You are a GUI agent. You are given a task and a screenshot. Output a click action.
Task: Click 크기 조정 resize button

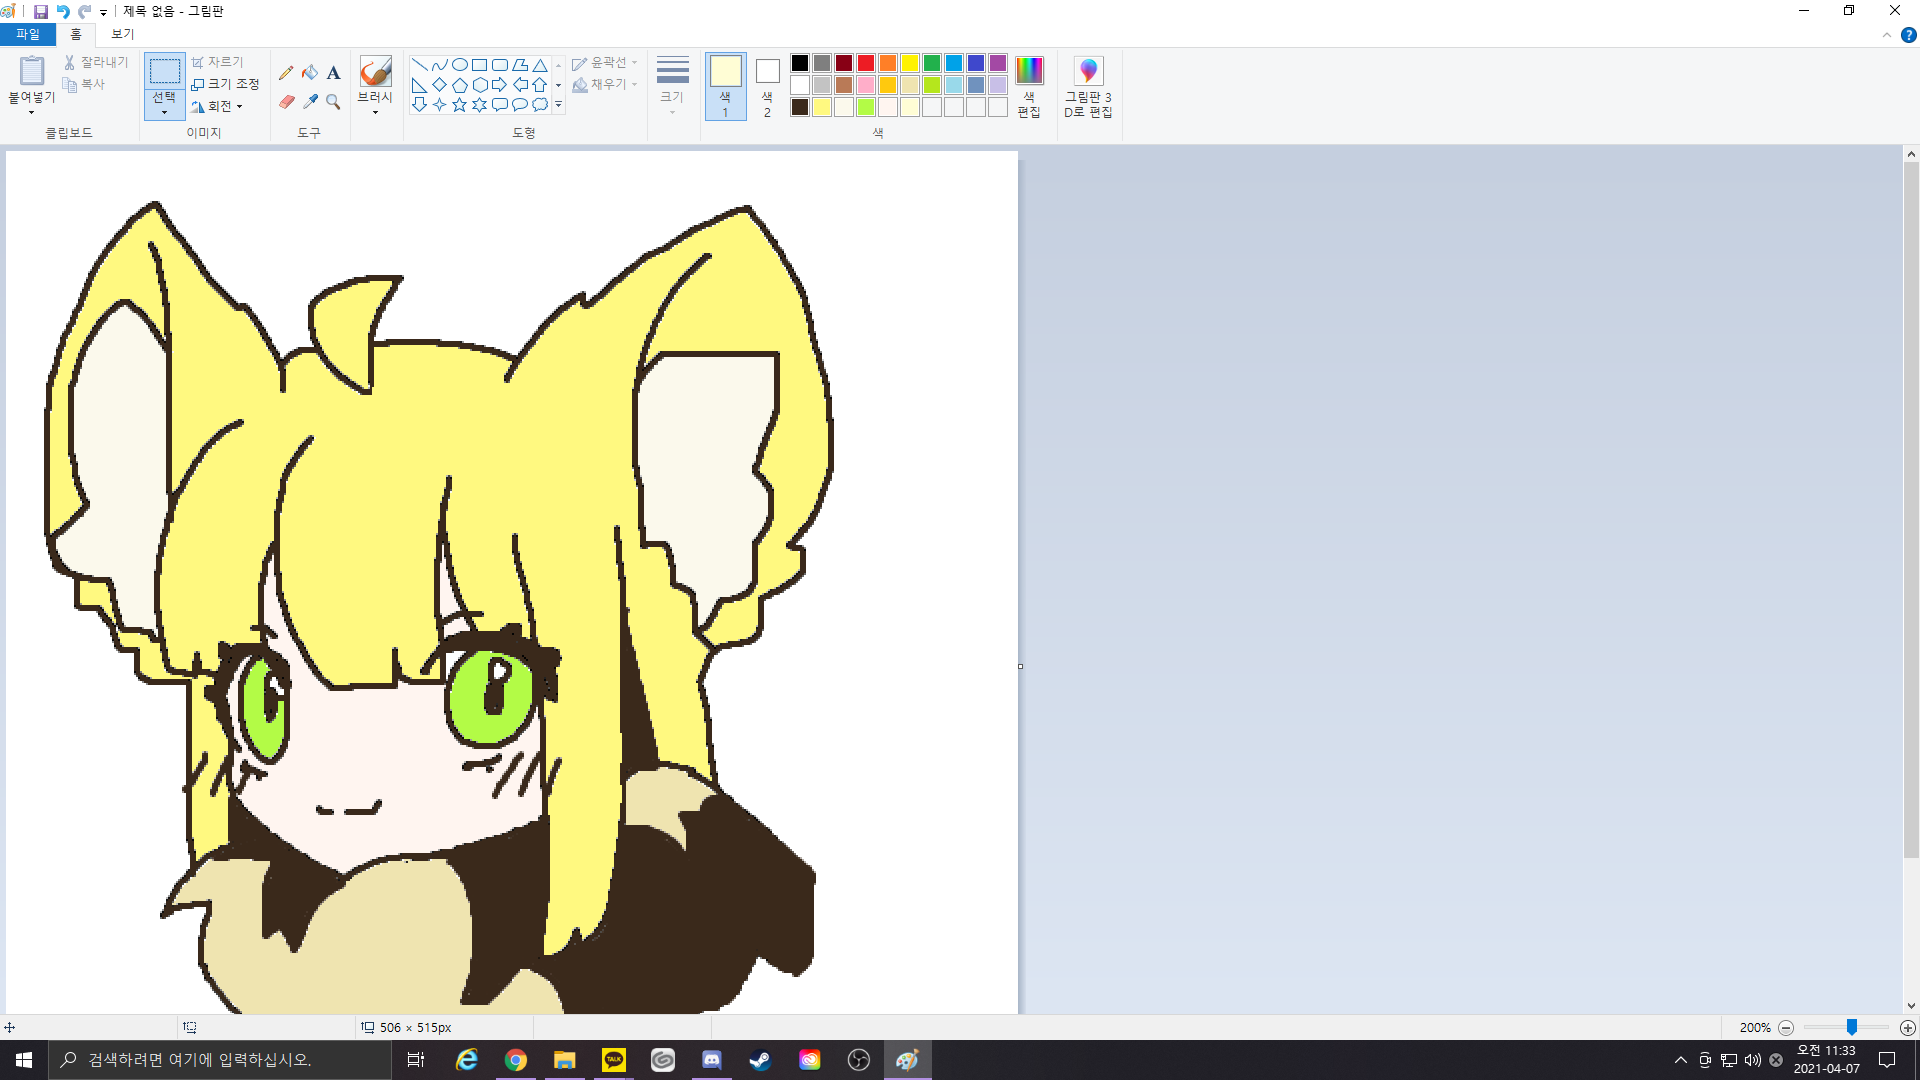tap(226, 84)
